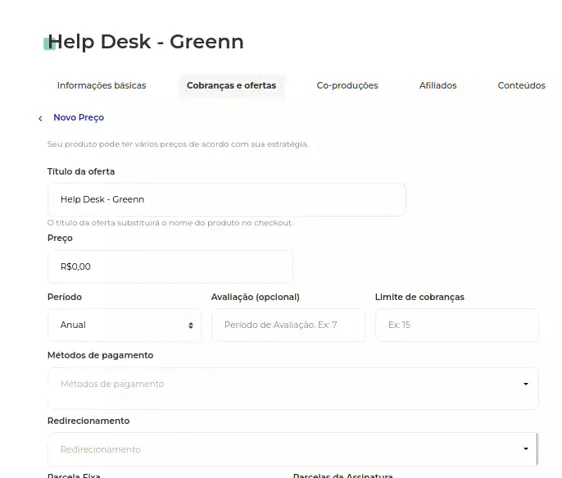The width and height of the screenshot is (562, 478).
Task: Click the Redirecionamento label
Action: coord(89,421)
